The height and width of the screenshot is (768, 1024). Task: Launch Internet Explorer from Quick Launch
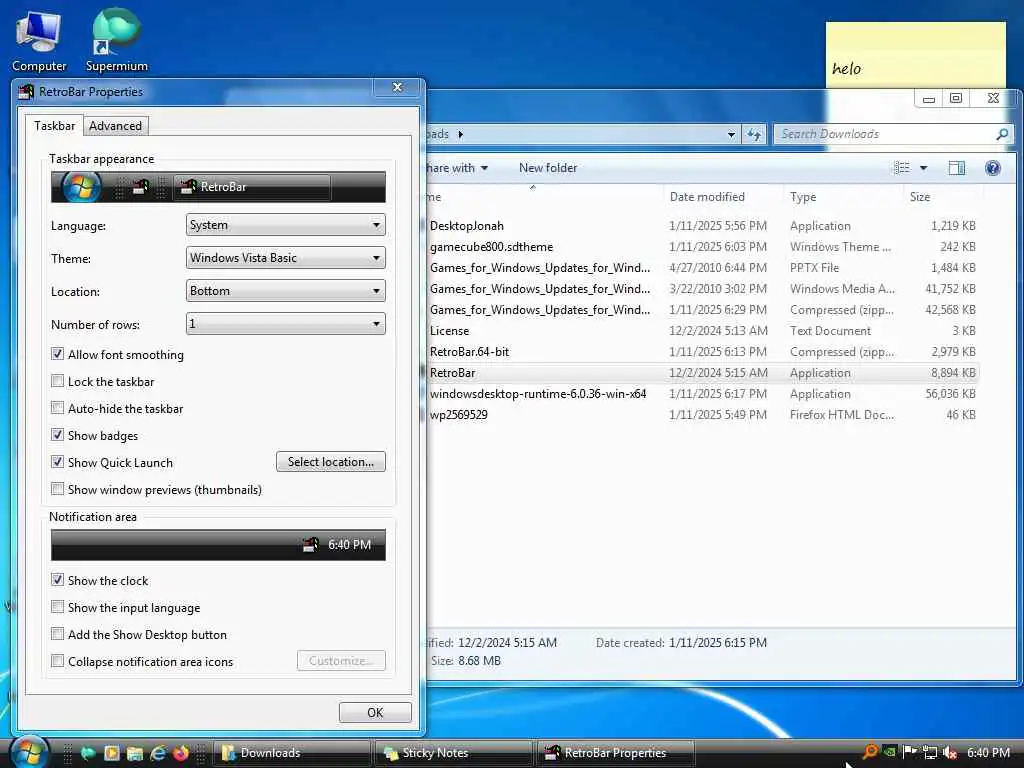click(x=158, y=753)
